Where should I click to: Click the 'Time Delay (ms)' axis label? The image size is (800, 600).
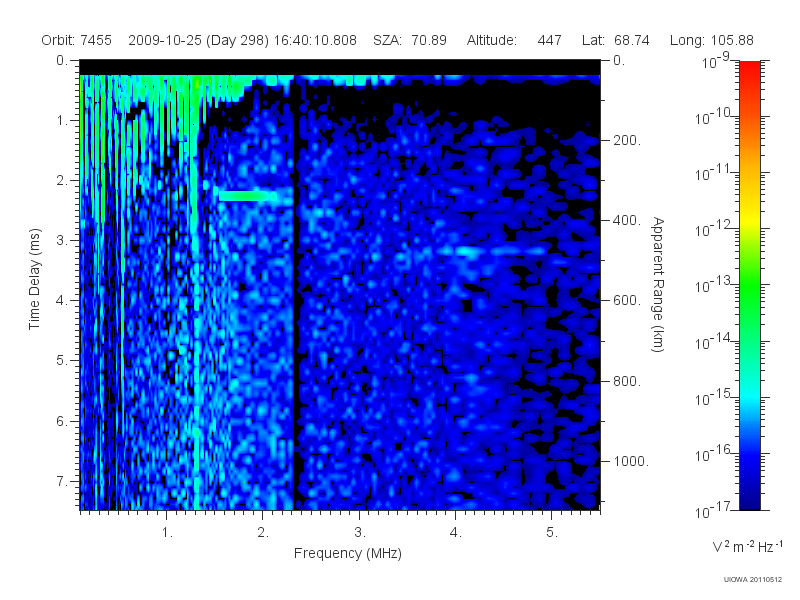[x=34, y=279]
